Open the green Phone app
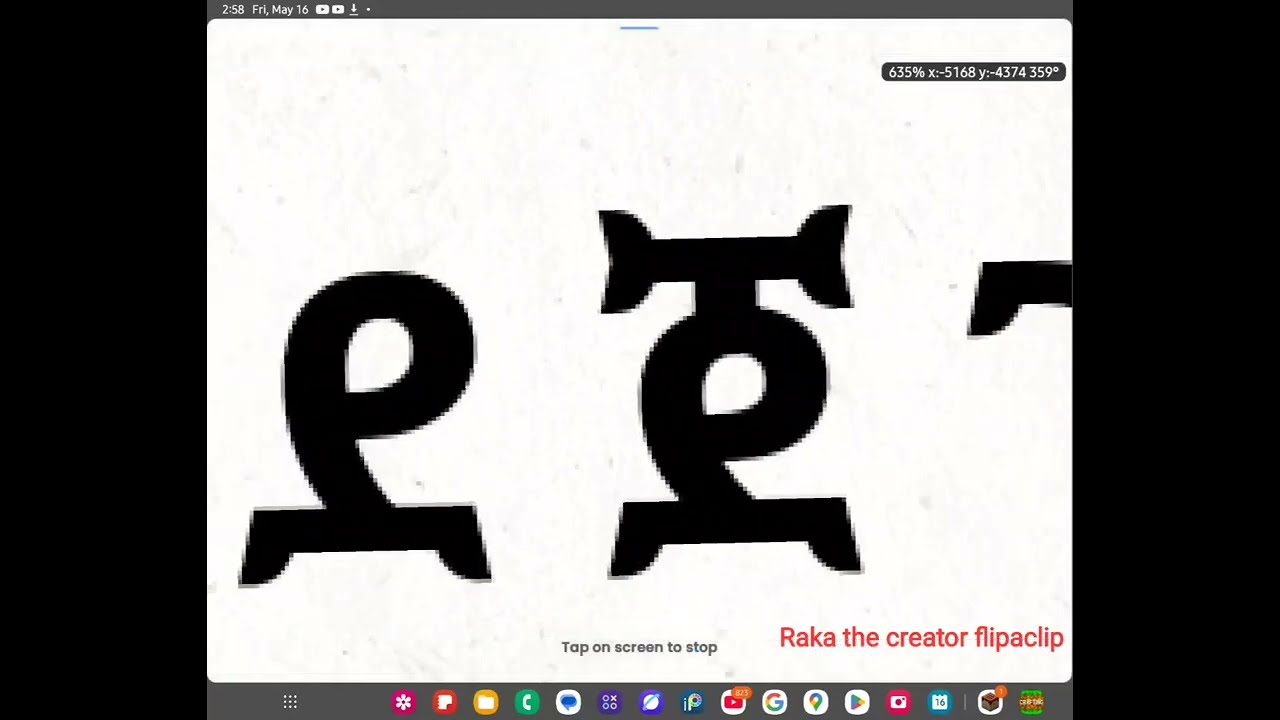The image size is (1280, 720). [x=527, y=703]
